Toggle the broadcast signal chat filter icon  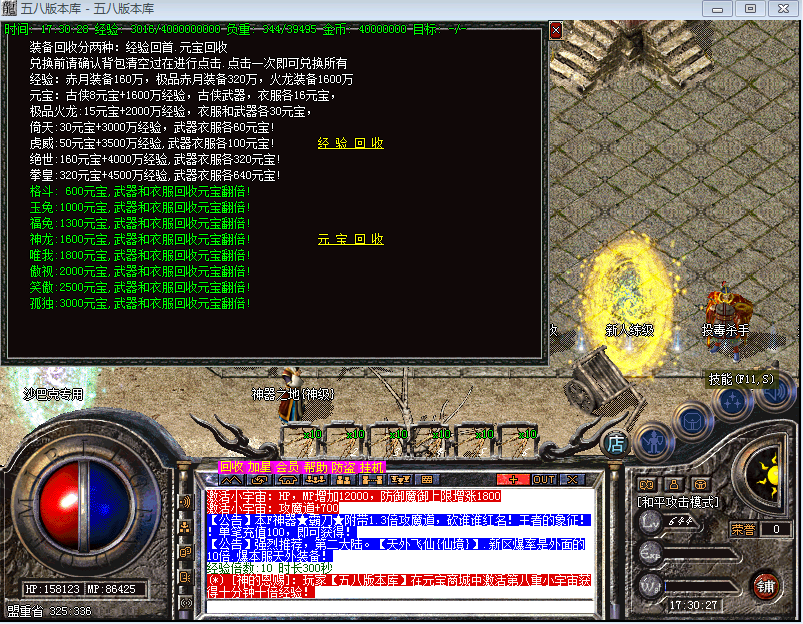tap(185, 602)
